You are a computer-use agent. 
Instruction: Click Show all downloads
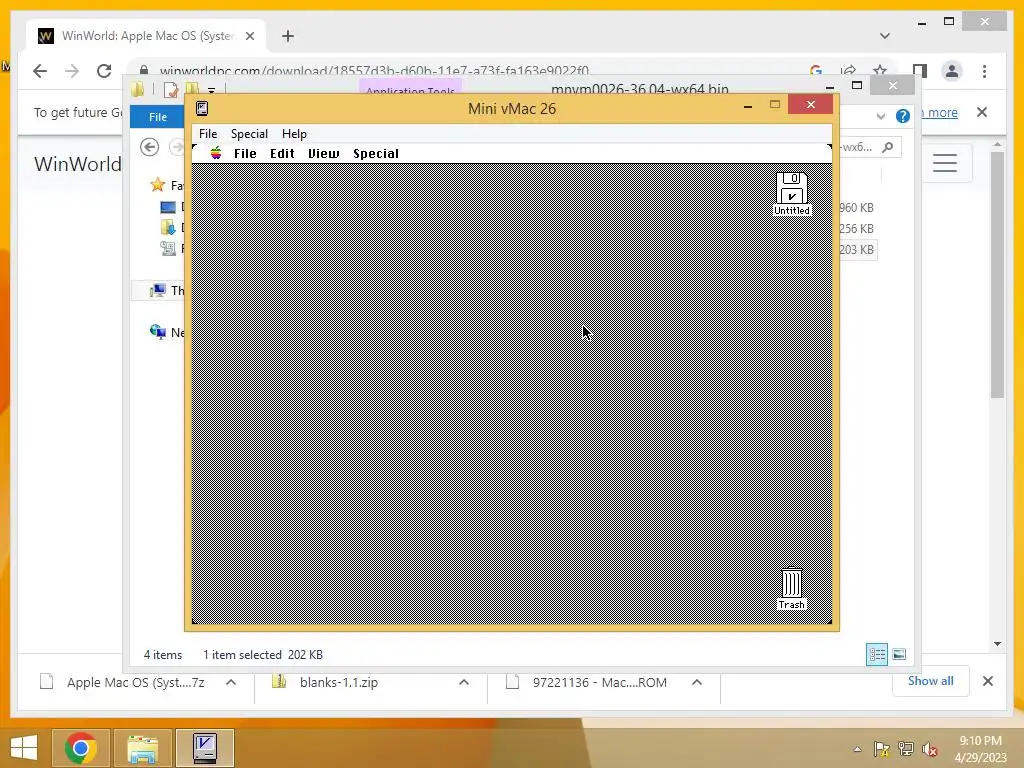tap(930, 681)
